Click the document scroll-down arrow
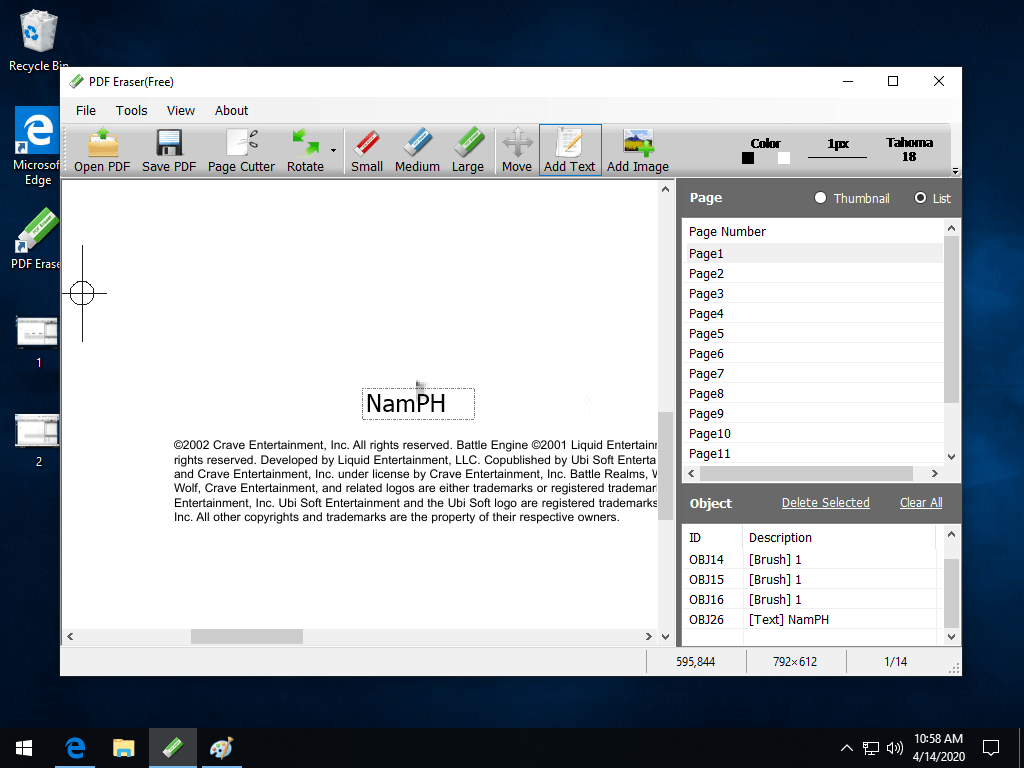This screenshot has height=768, width=1024. click(665, 636)
